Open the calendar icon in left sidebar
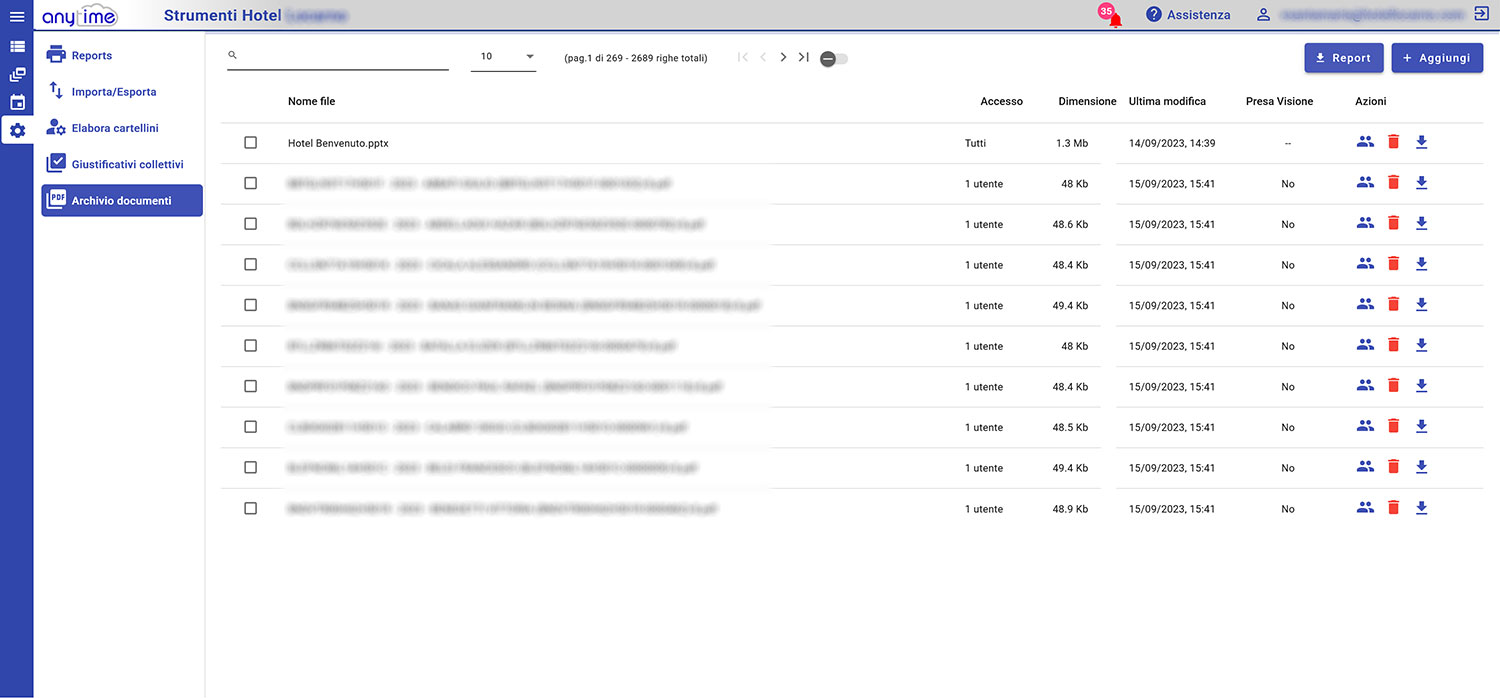Viewport: 1500px width, 698px height. point(17,102)
